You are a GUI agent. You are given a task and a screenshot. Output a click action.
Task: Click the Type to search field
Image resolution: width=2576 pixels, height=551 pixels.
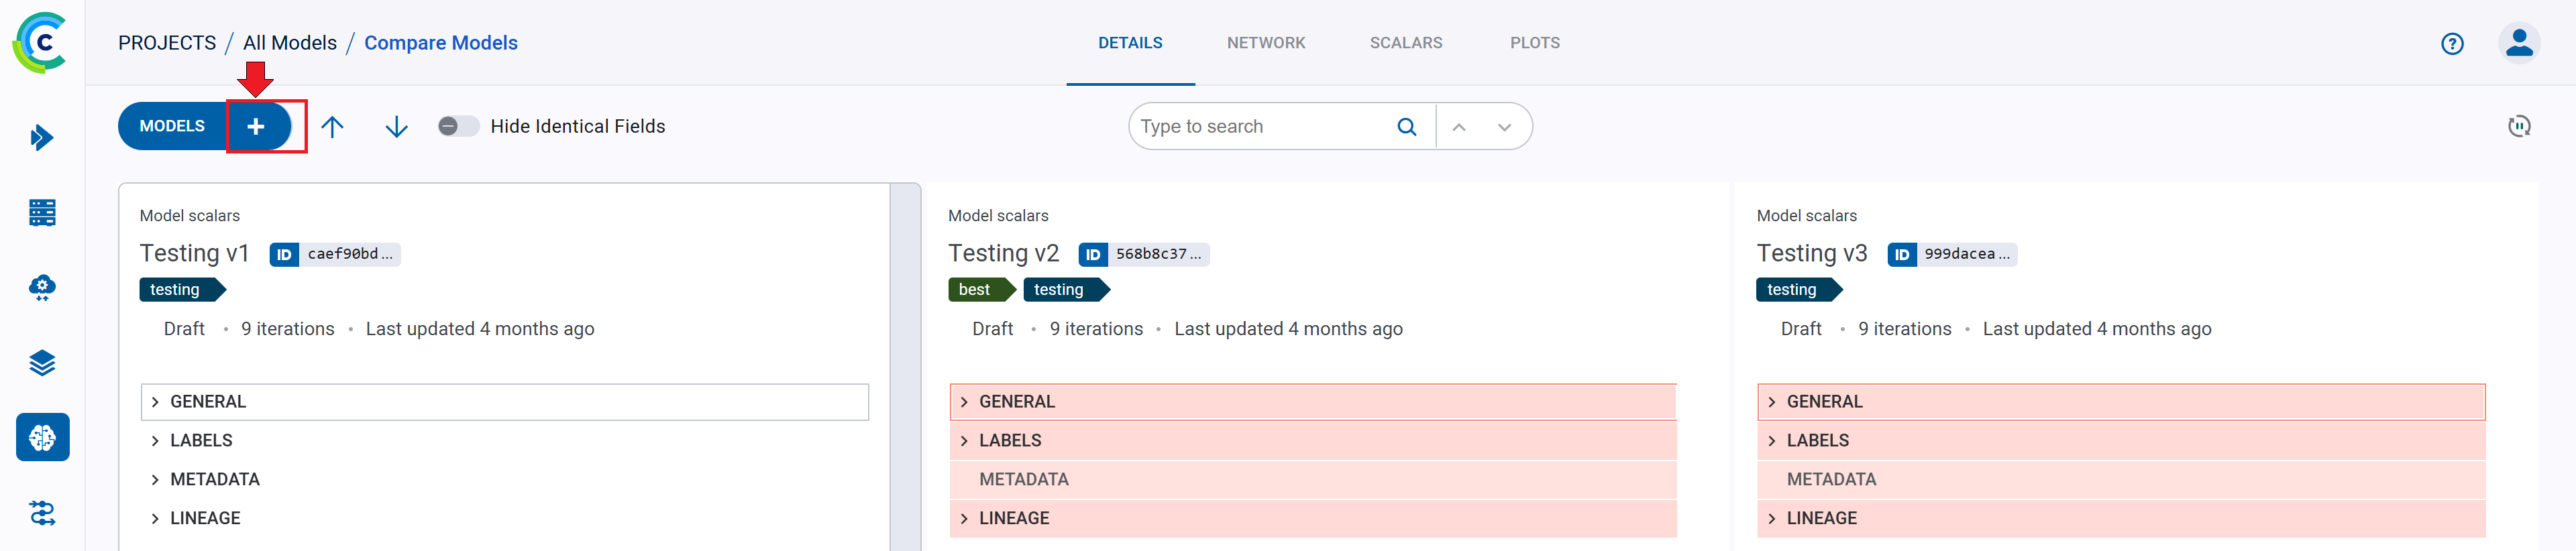click(1260, 127)
